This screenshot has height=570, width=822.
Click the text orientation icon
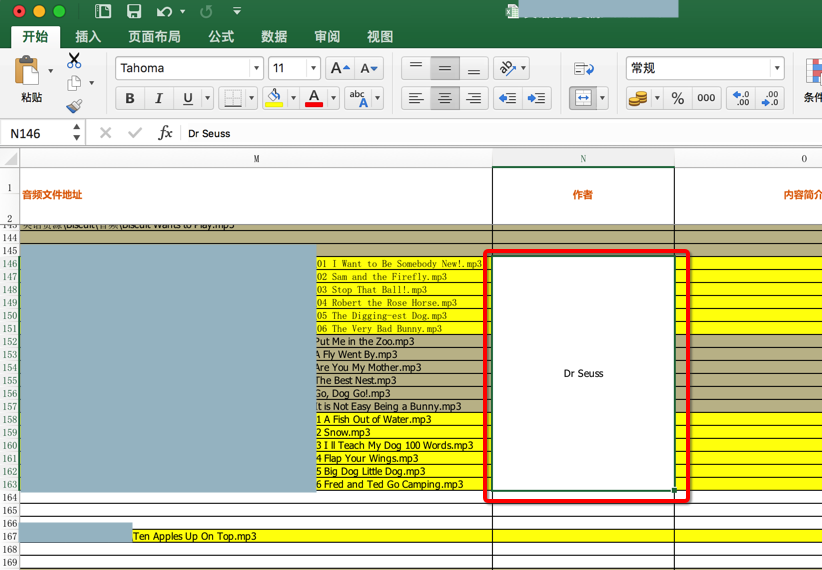[x=507, y=68]
